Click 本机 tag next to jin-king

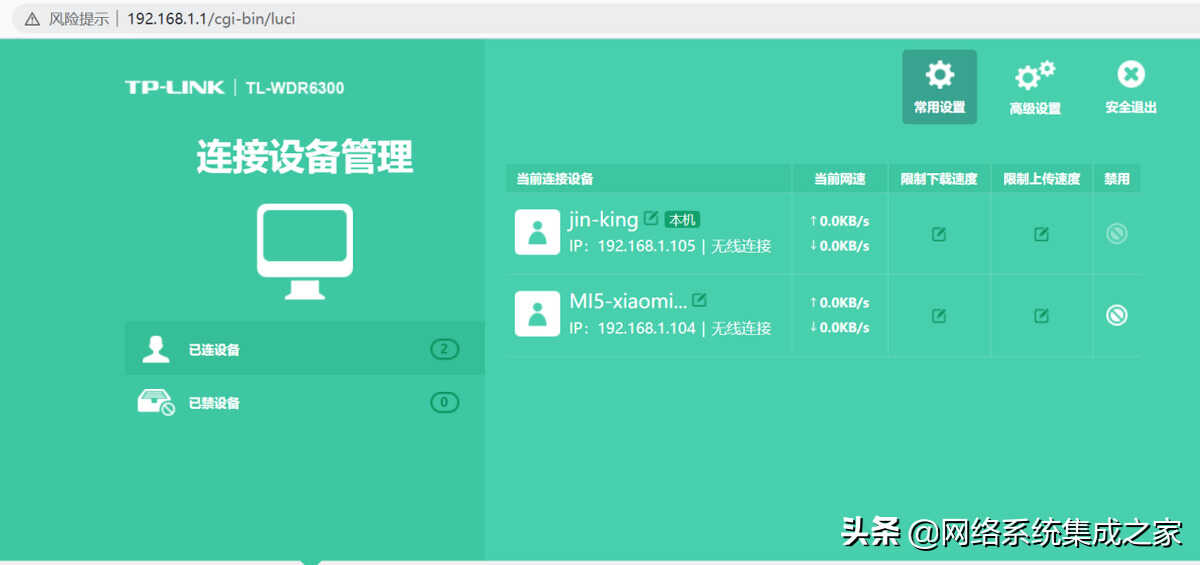(683, 219)
